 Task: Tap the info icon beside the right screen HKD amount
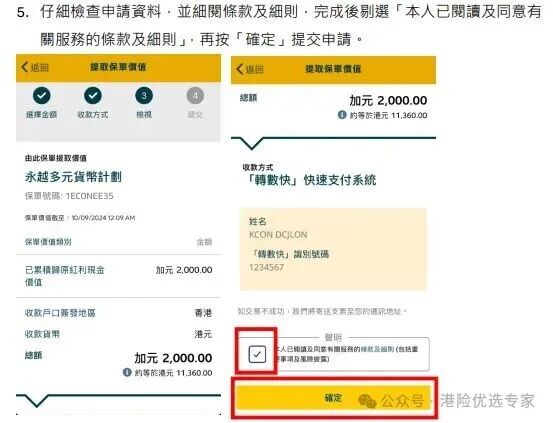(342, 115)
